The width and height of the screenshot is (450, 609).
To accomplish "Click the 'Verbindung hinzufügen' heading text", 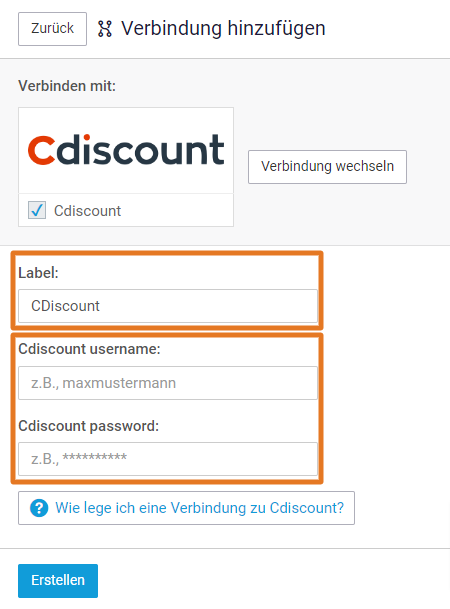I will click(223, 29).
